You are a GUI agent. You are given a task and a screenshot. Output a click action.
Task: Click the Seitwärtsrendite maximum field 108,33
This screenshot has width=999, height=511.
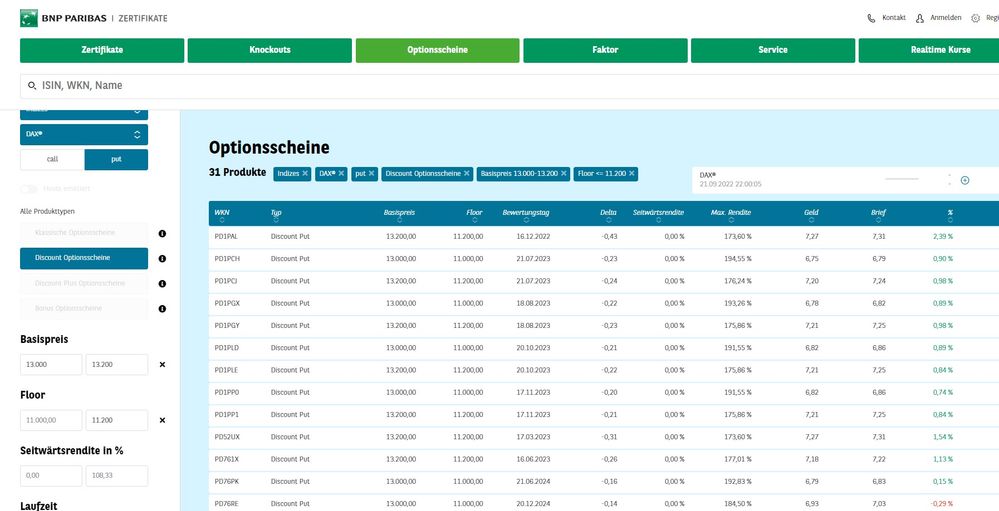point(117,476)
